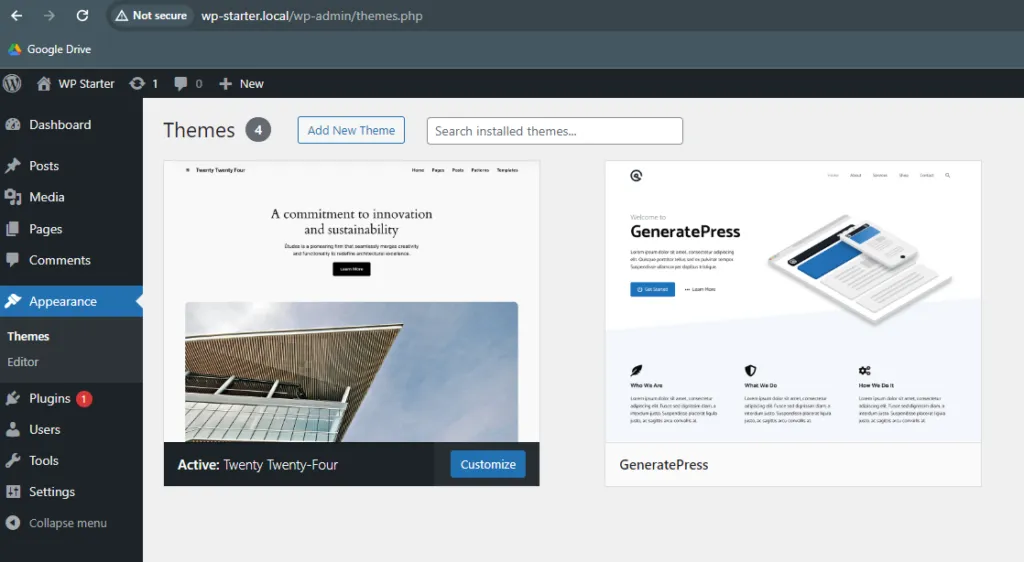1024x562 pixels.
Task: Click the Users person icon
Action: [12, 429]
